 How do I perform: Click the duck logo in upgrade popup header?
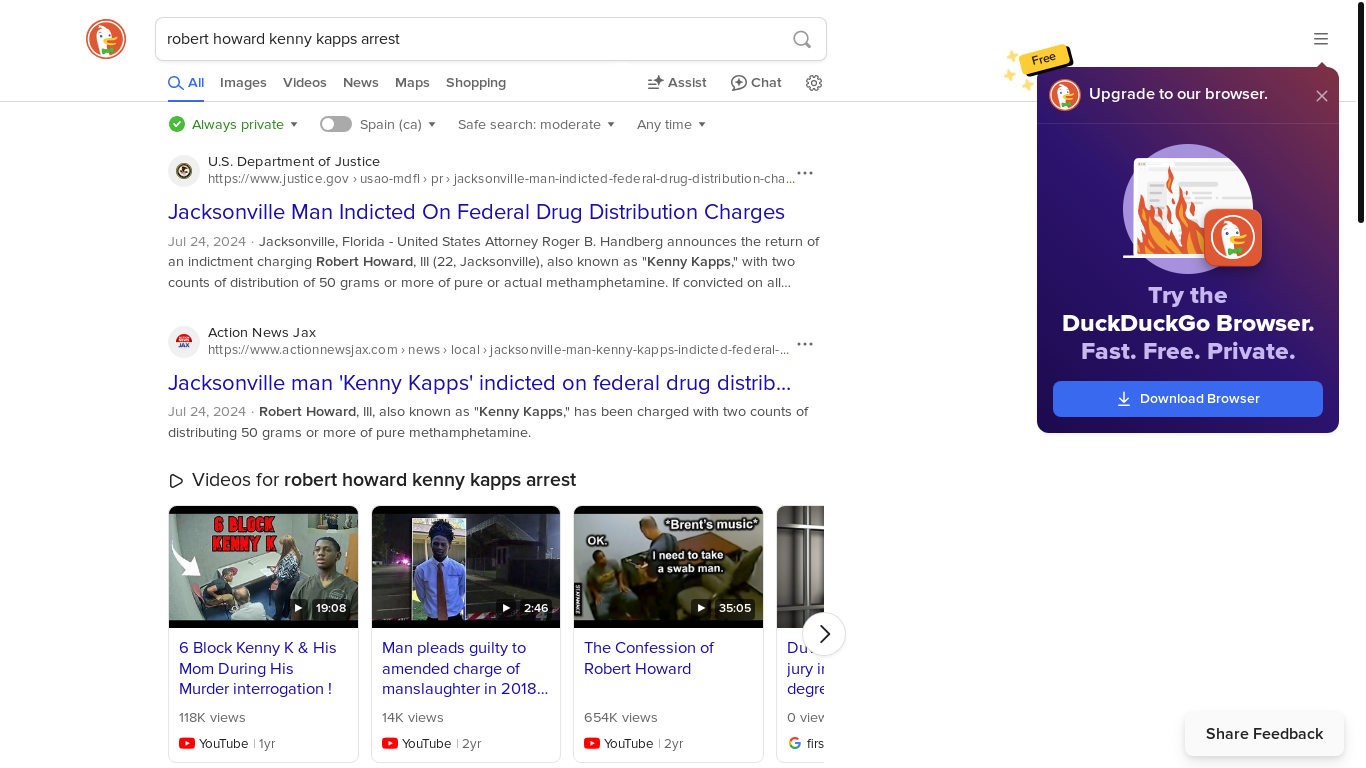[x=1065, y=95]
